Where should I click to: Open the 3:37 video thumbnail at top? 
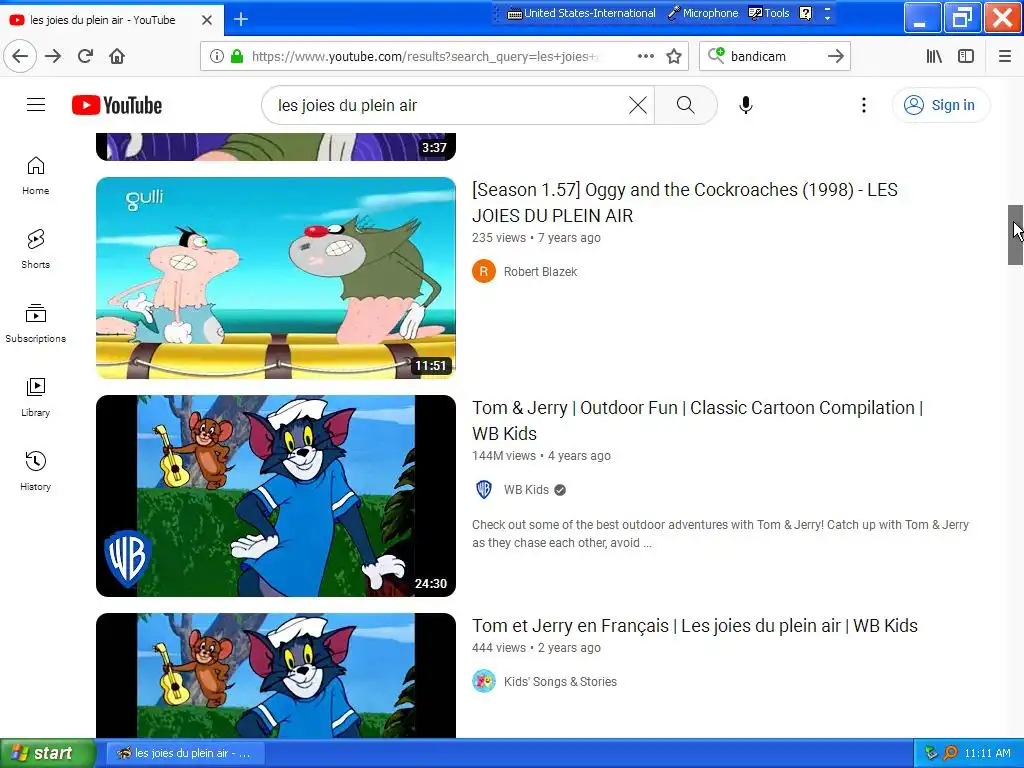pyautogui.click(x=276, y=146)
